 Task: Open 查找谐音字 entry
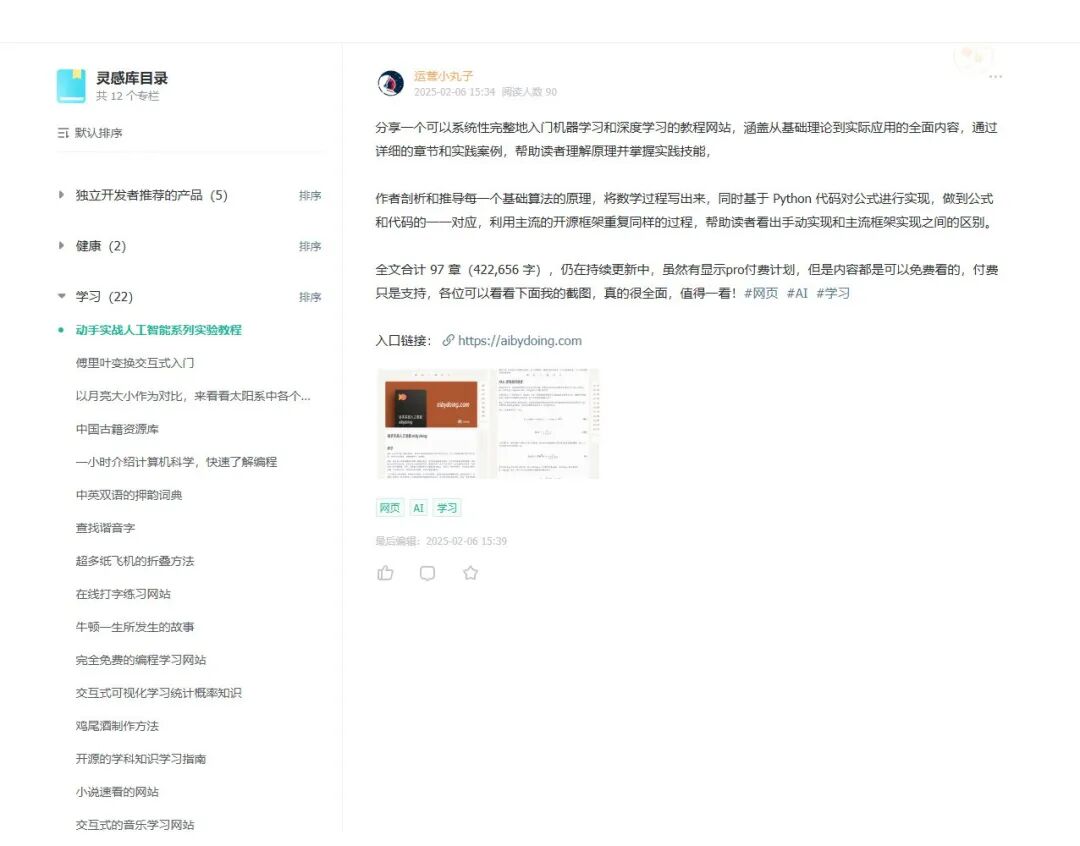pos(105,528)
